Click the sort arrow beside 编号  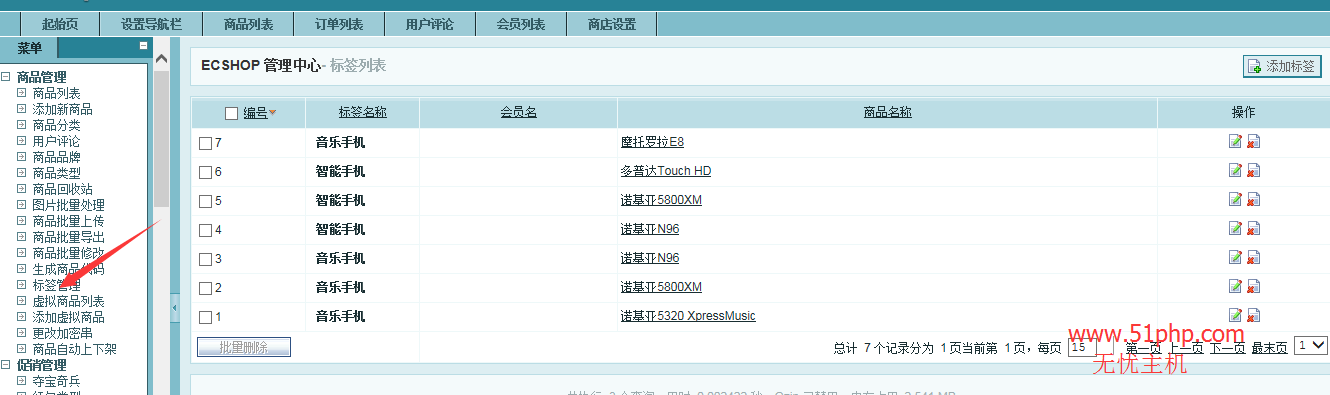point(272,113)
